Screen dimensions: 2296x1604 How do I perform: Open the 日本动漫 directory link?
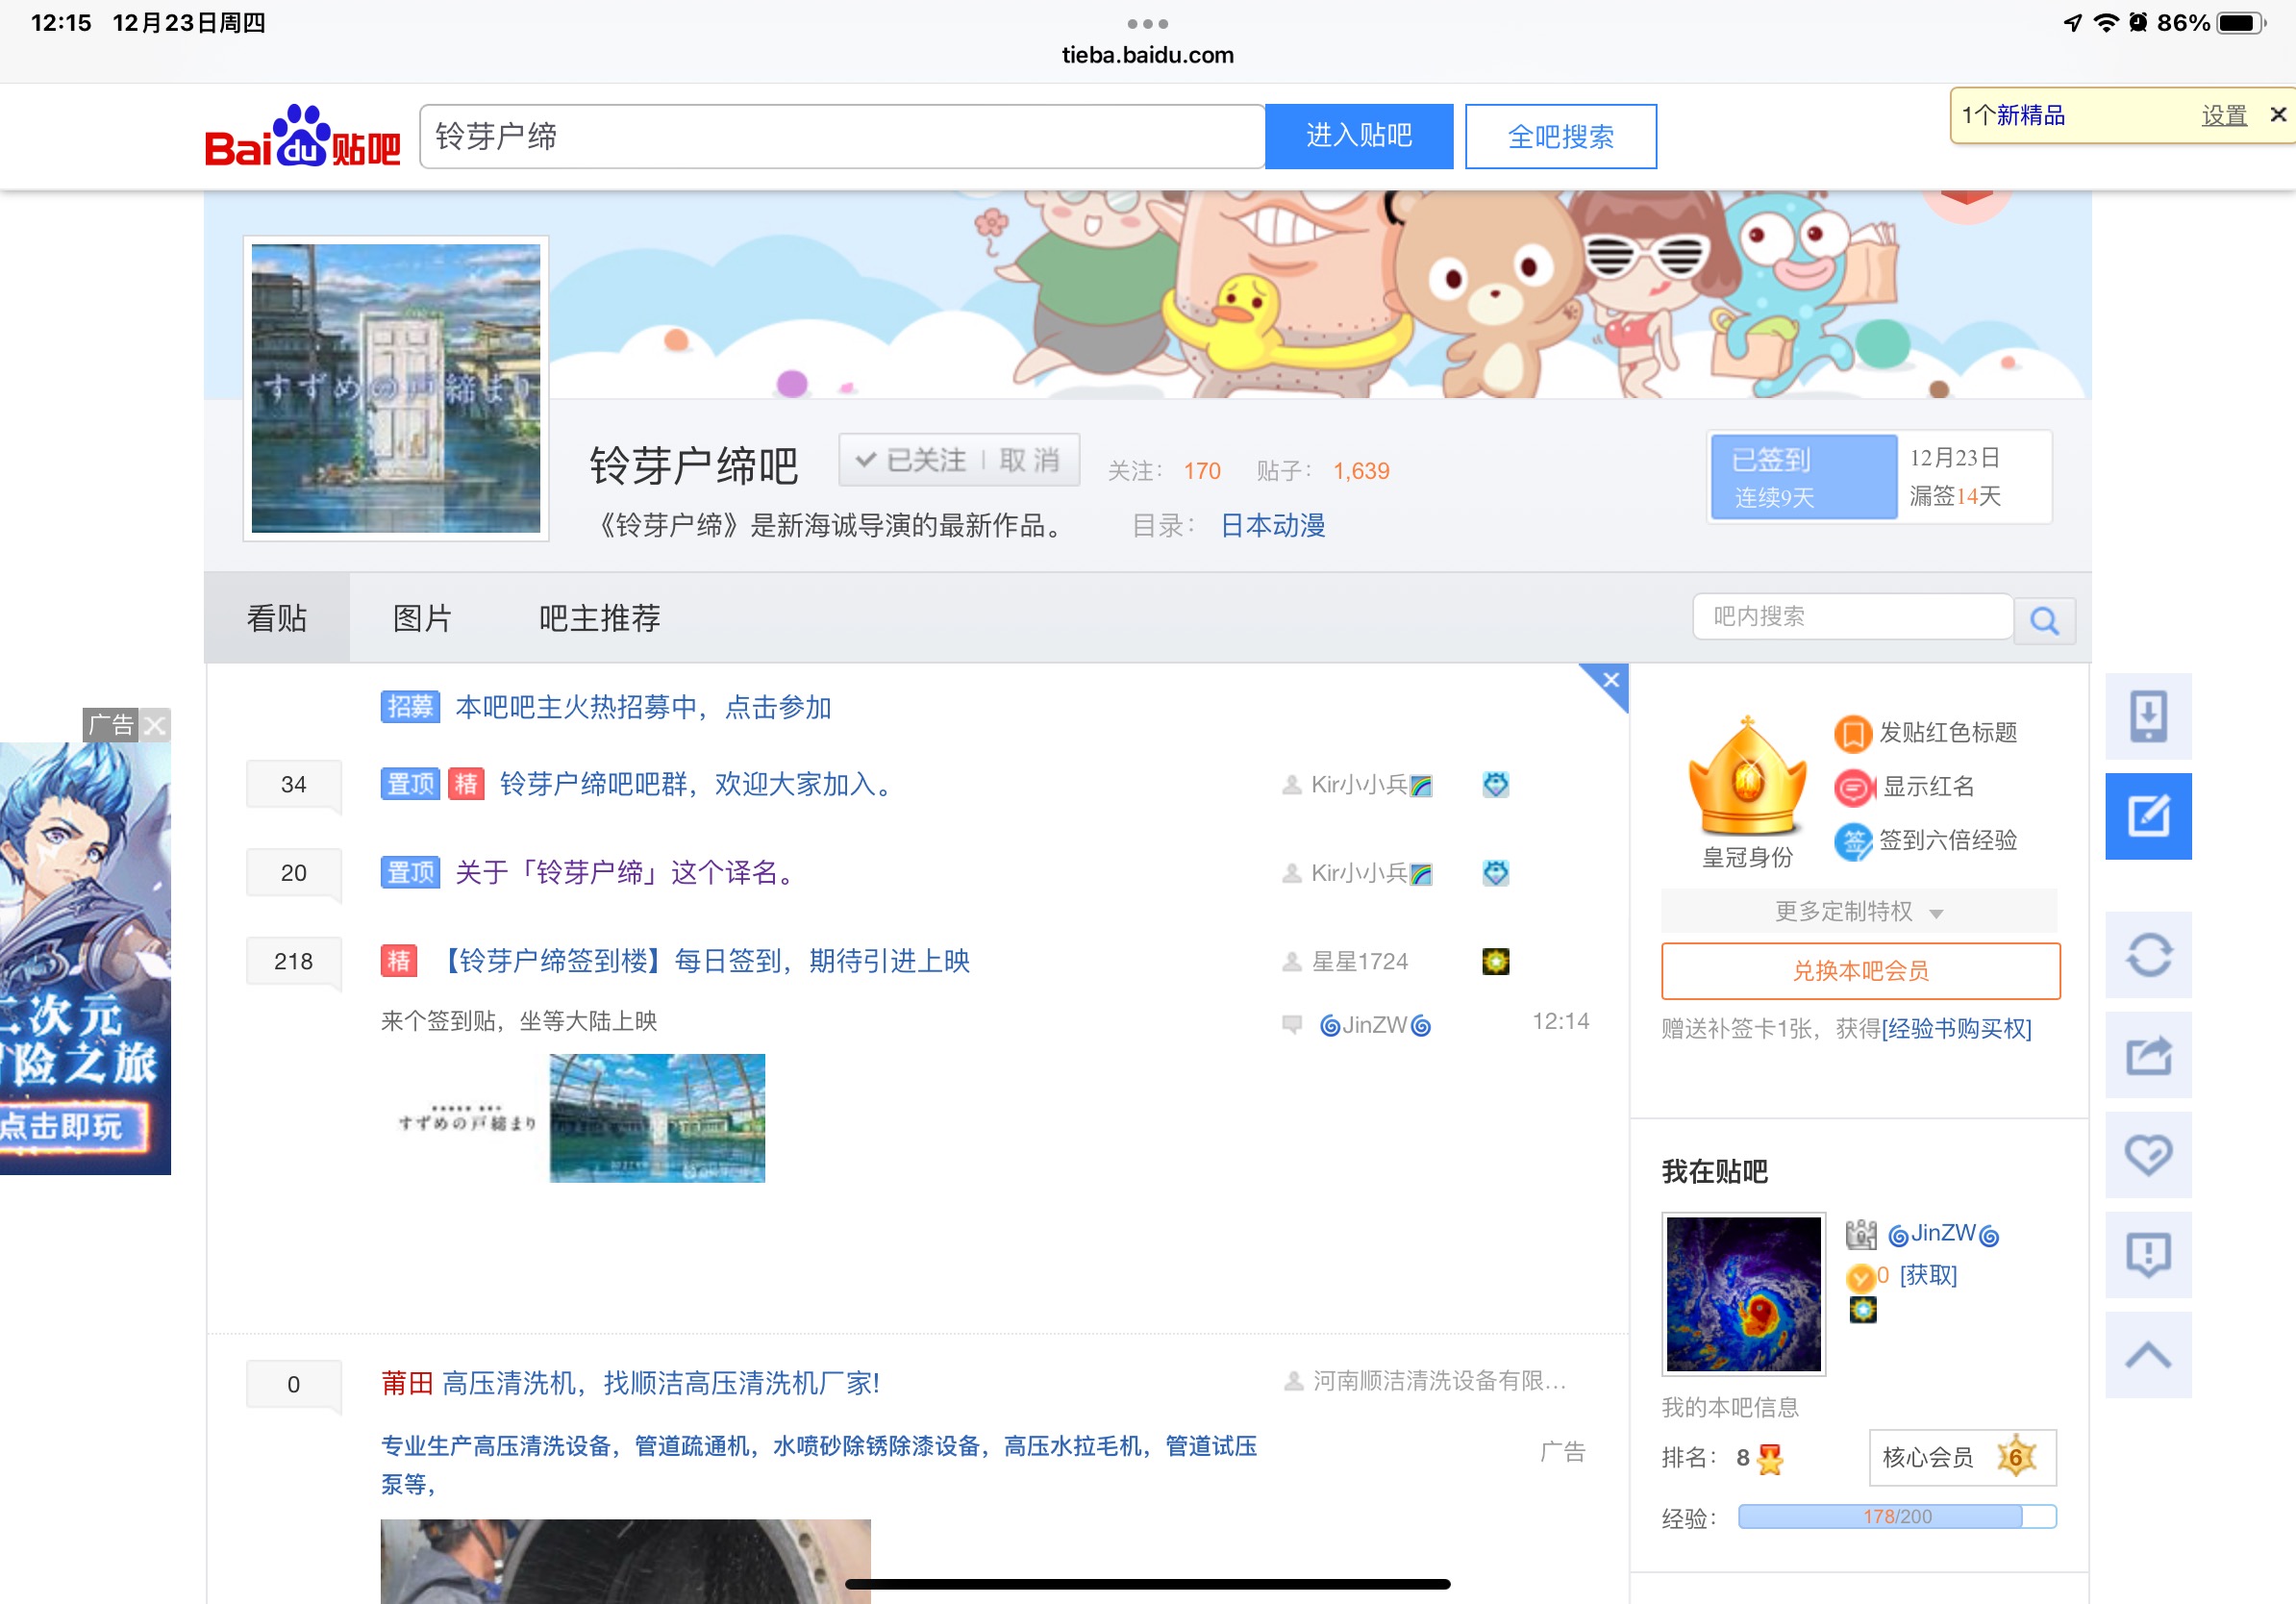pos(1272,525)
